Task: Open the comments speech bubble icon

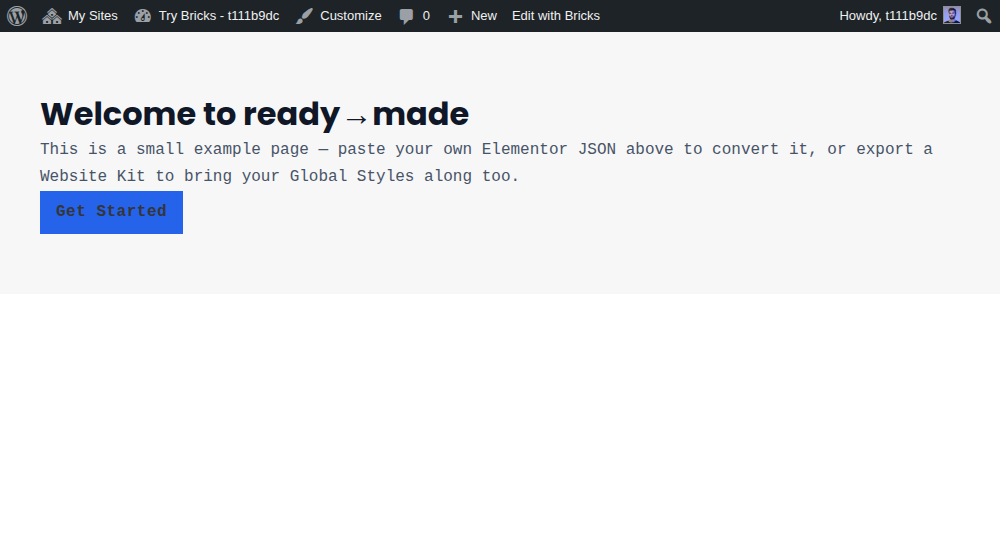Action: point(406,17)
